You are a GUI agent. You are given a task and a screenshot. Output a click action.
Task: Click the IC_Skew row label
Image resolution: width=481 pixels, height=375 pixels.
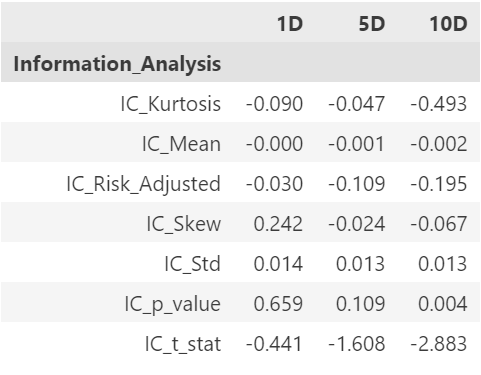[x=184, y=224]
